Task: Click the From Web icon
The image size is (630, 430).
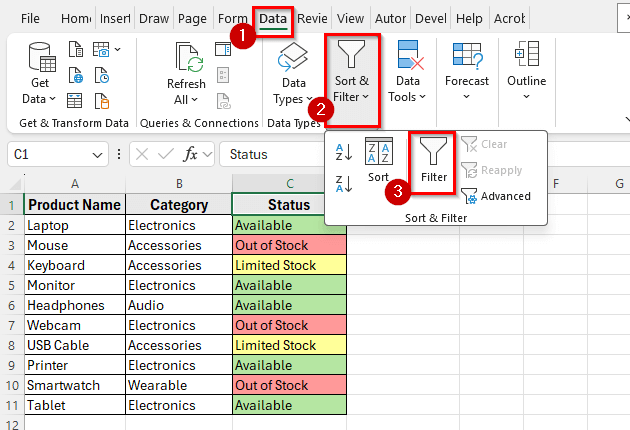Action: coord(76,75)
